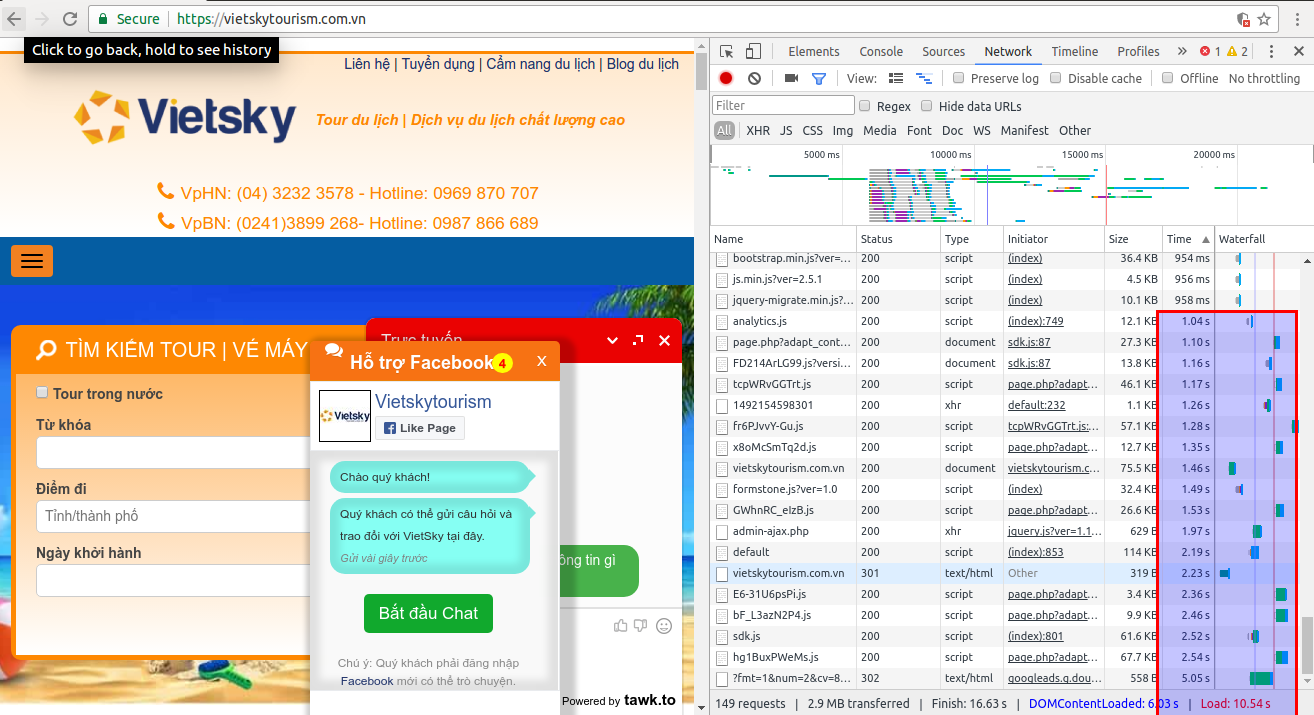Toggle the device toolbar icon
The height and width of the screenshot is (715, 1314).
pos(753,51)
